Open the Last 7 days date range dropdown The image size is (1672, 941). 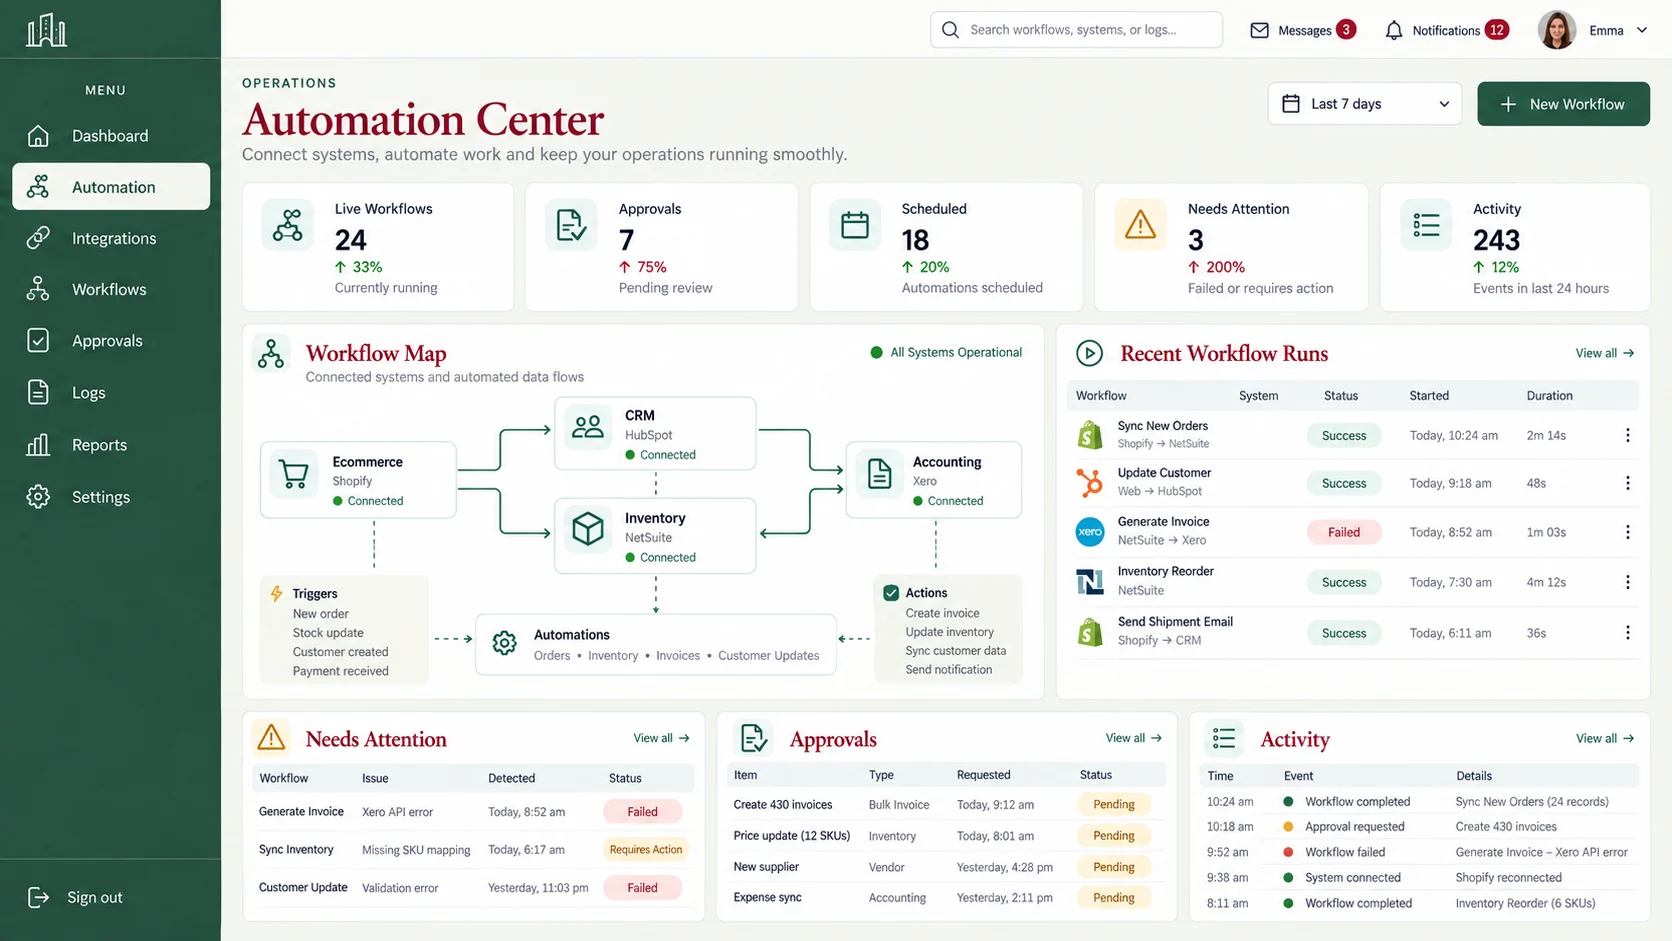coord(1364,104)
